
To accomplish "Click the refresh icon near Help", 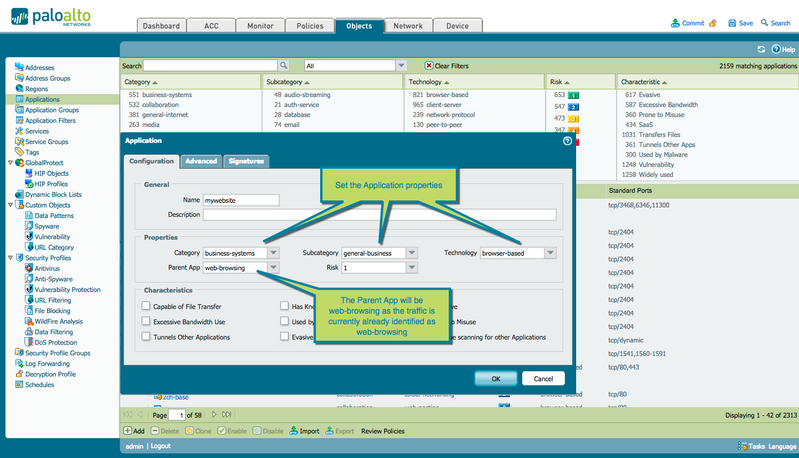I will pyautogui.click(x=761, y=49).
